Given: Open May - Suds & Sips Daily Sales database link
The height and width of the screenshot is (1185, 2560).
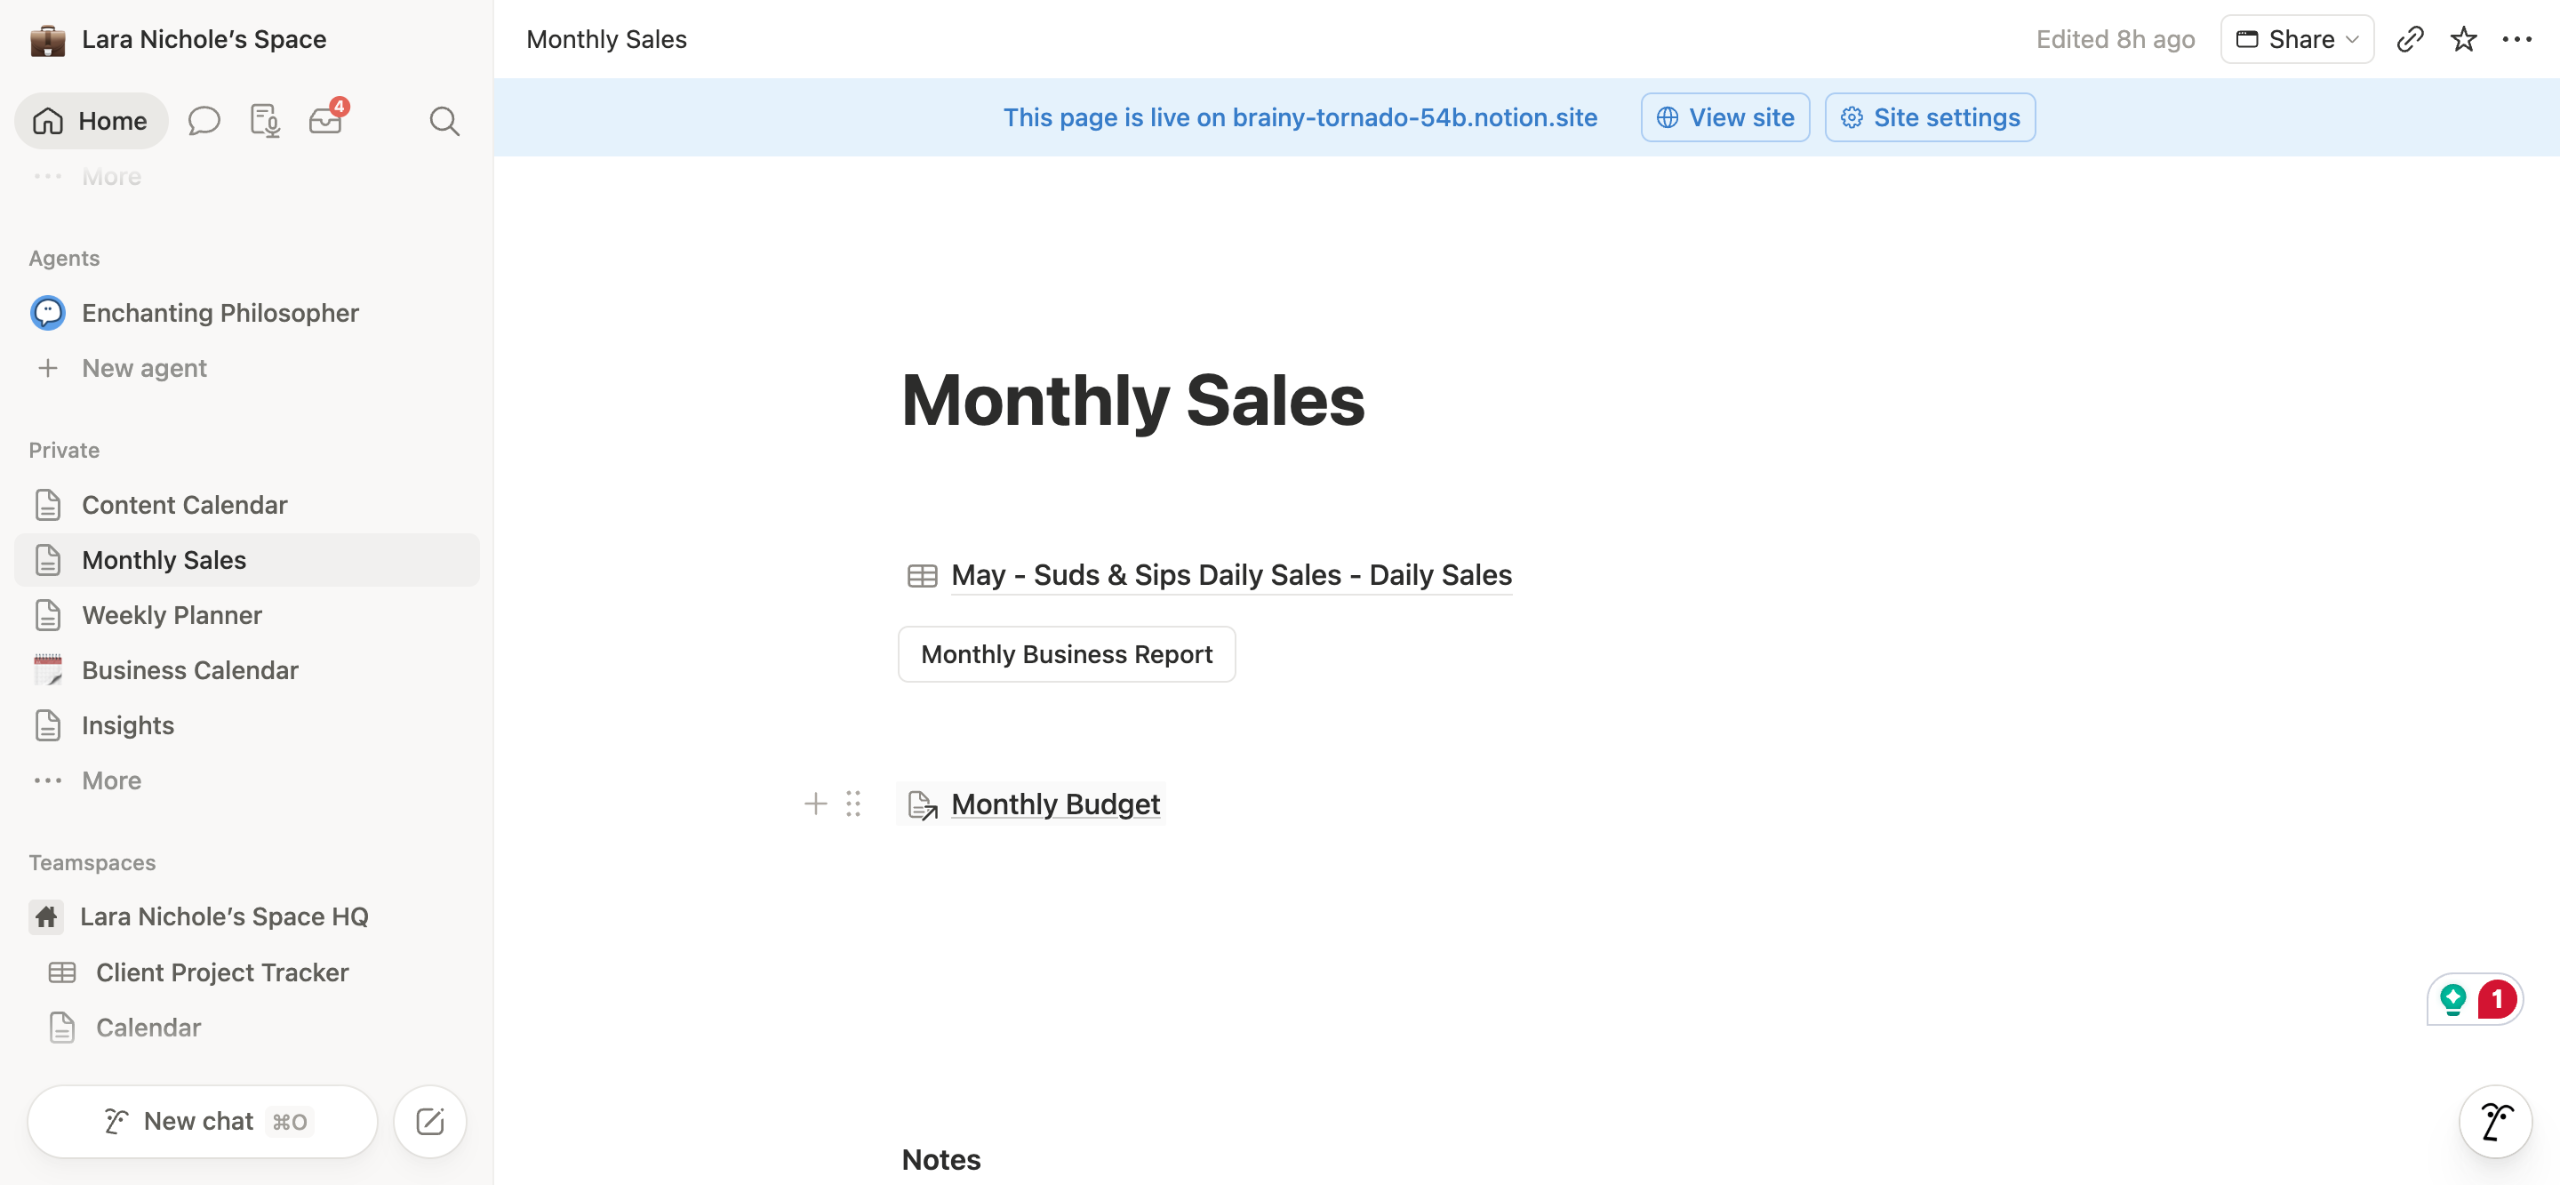Looking at the screenshot, I should point(1231,575).
